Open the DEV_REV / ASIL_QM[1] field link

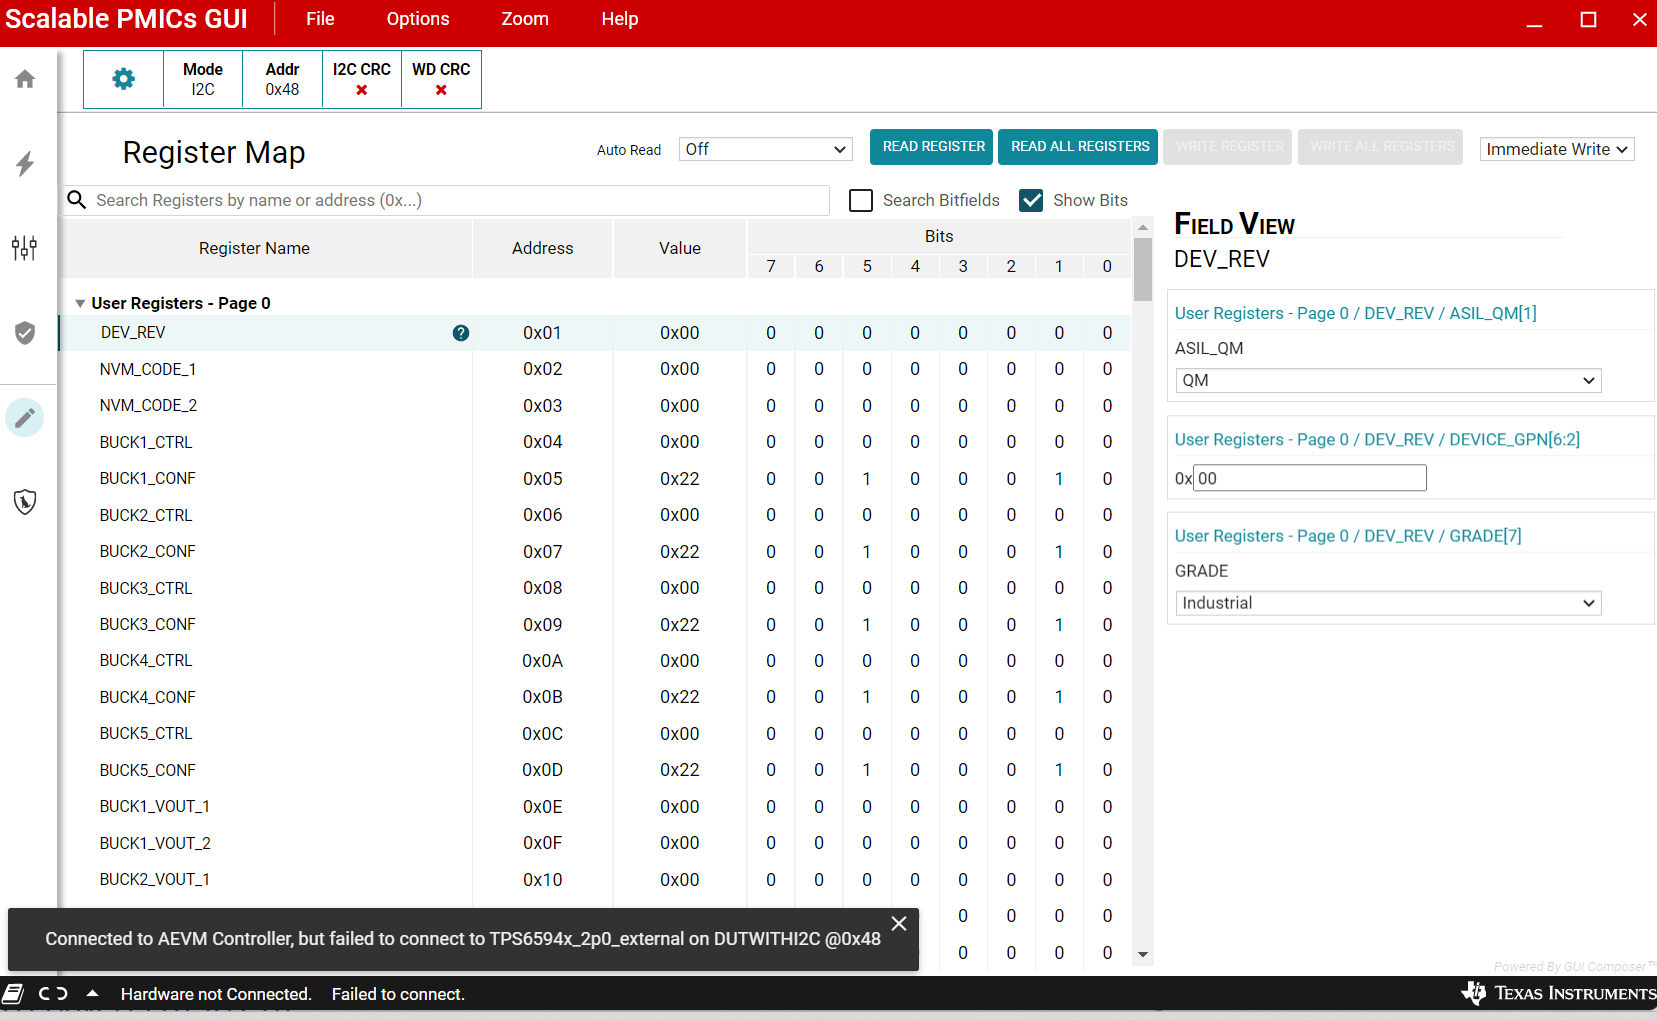tap(1355, 313)
